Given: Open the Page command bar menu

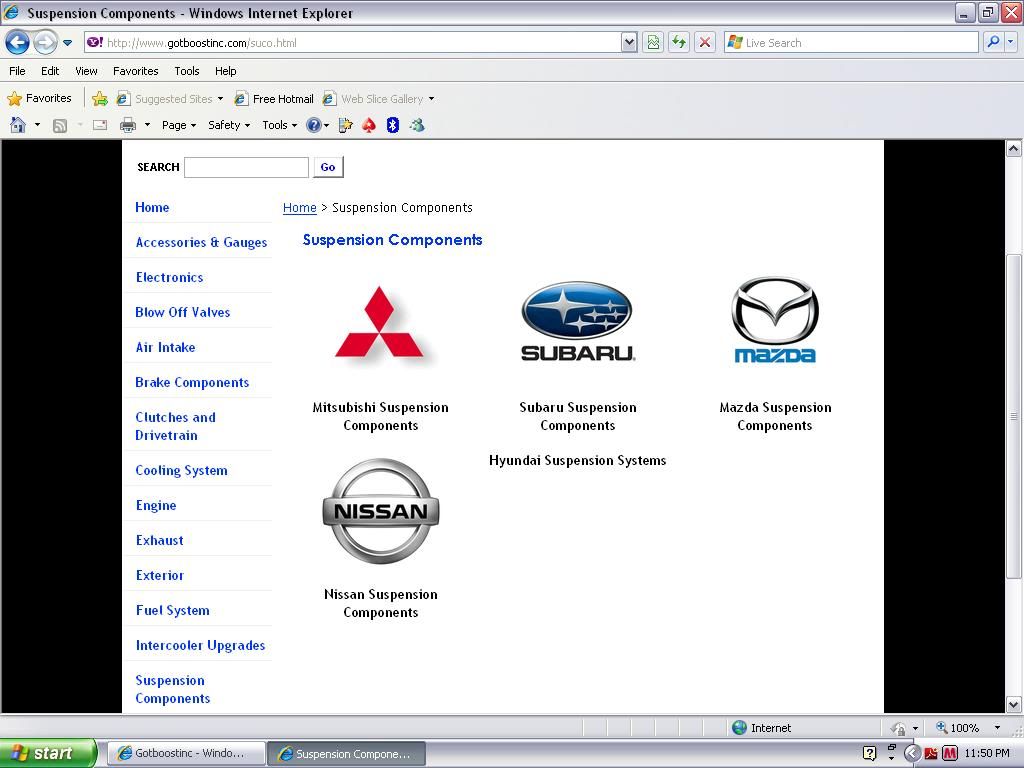Looking at the screenshot, I should click(179, 125).
